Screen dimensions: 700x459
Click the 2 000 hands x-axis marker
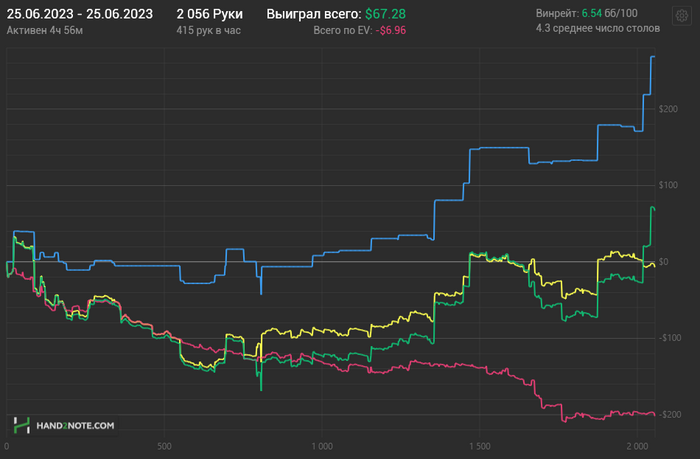tap(637, 446)
